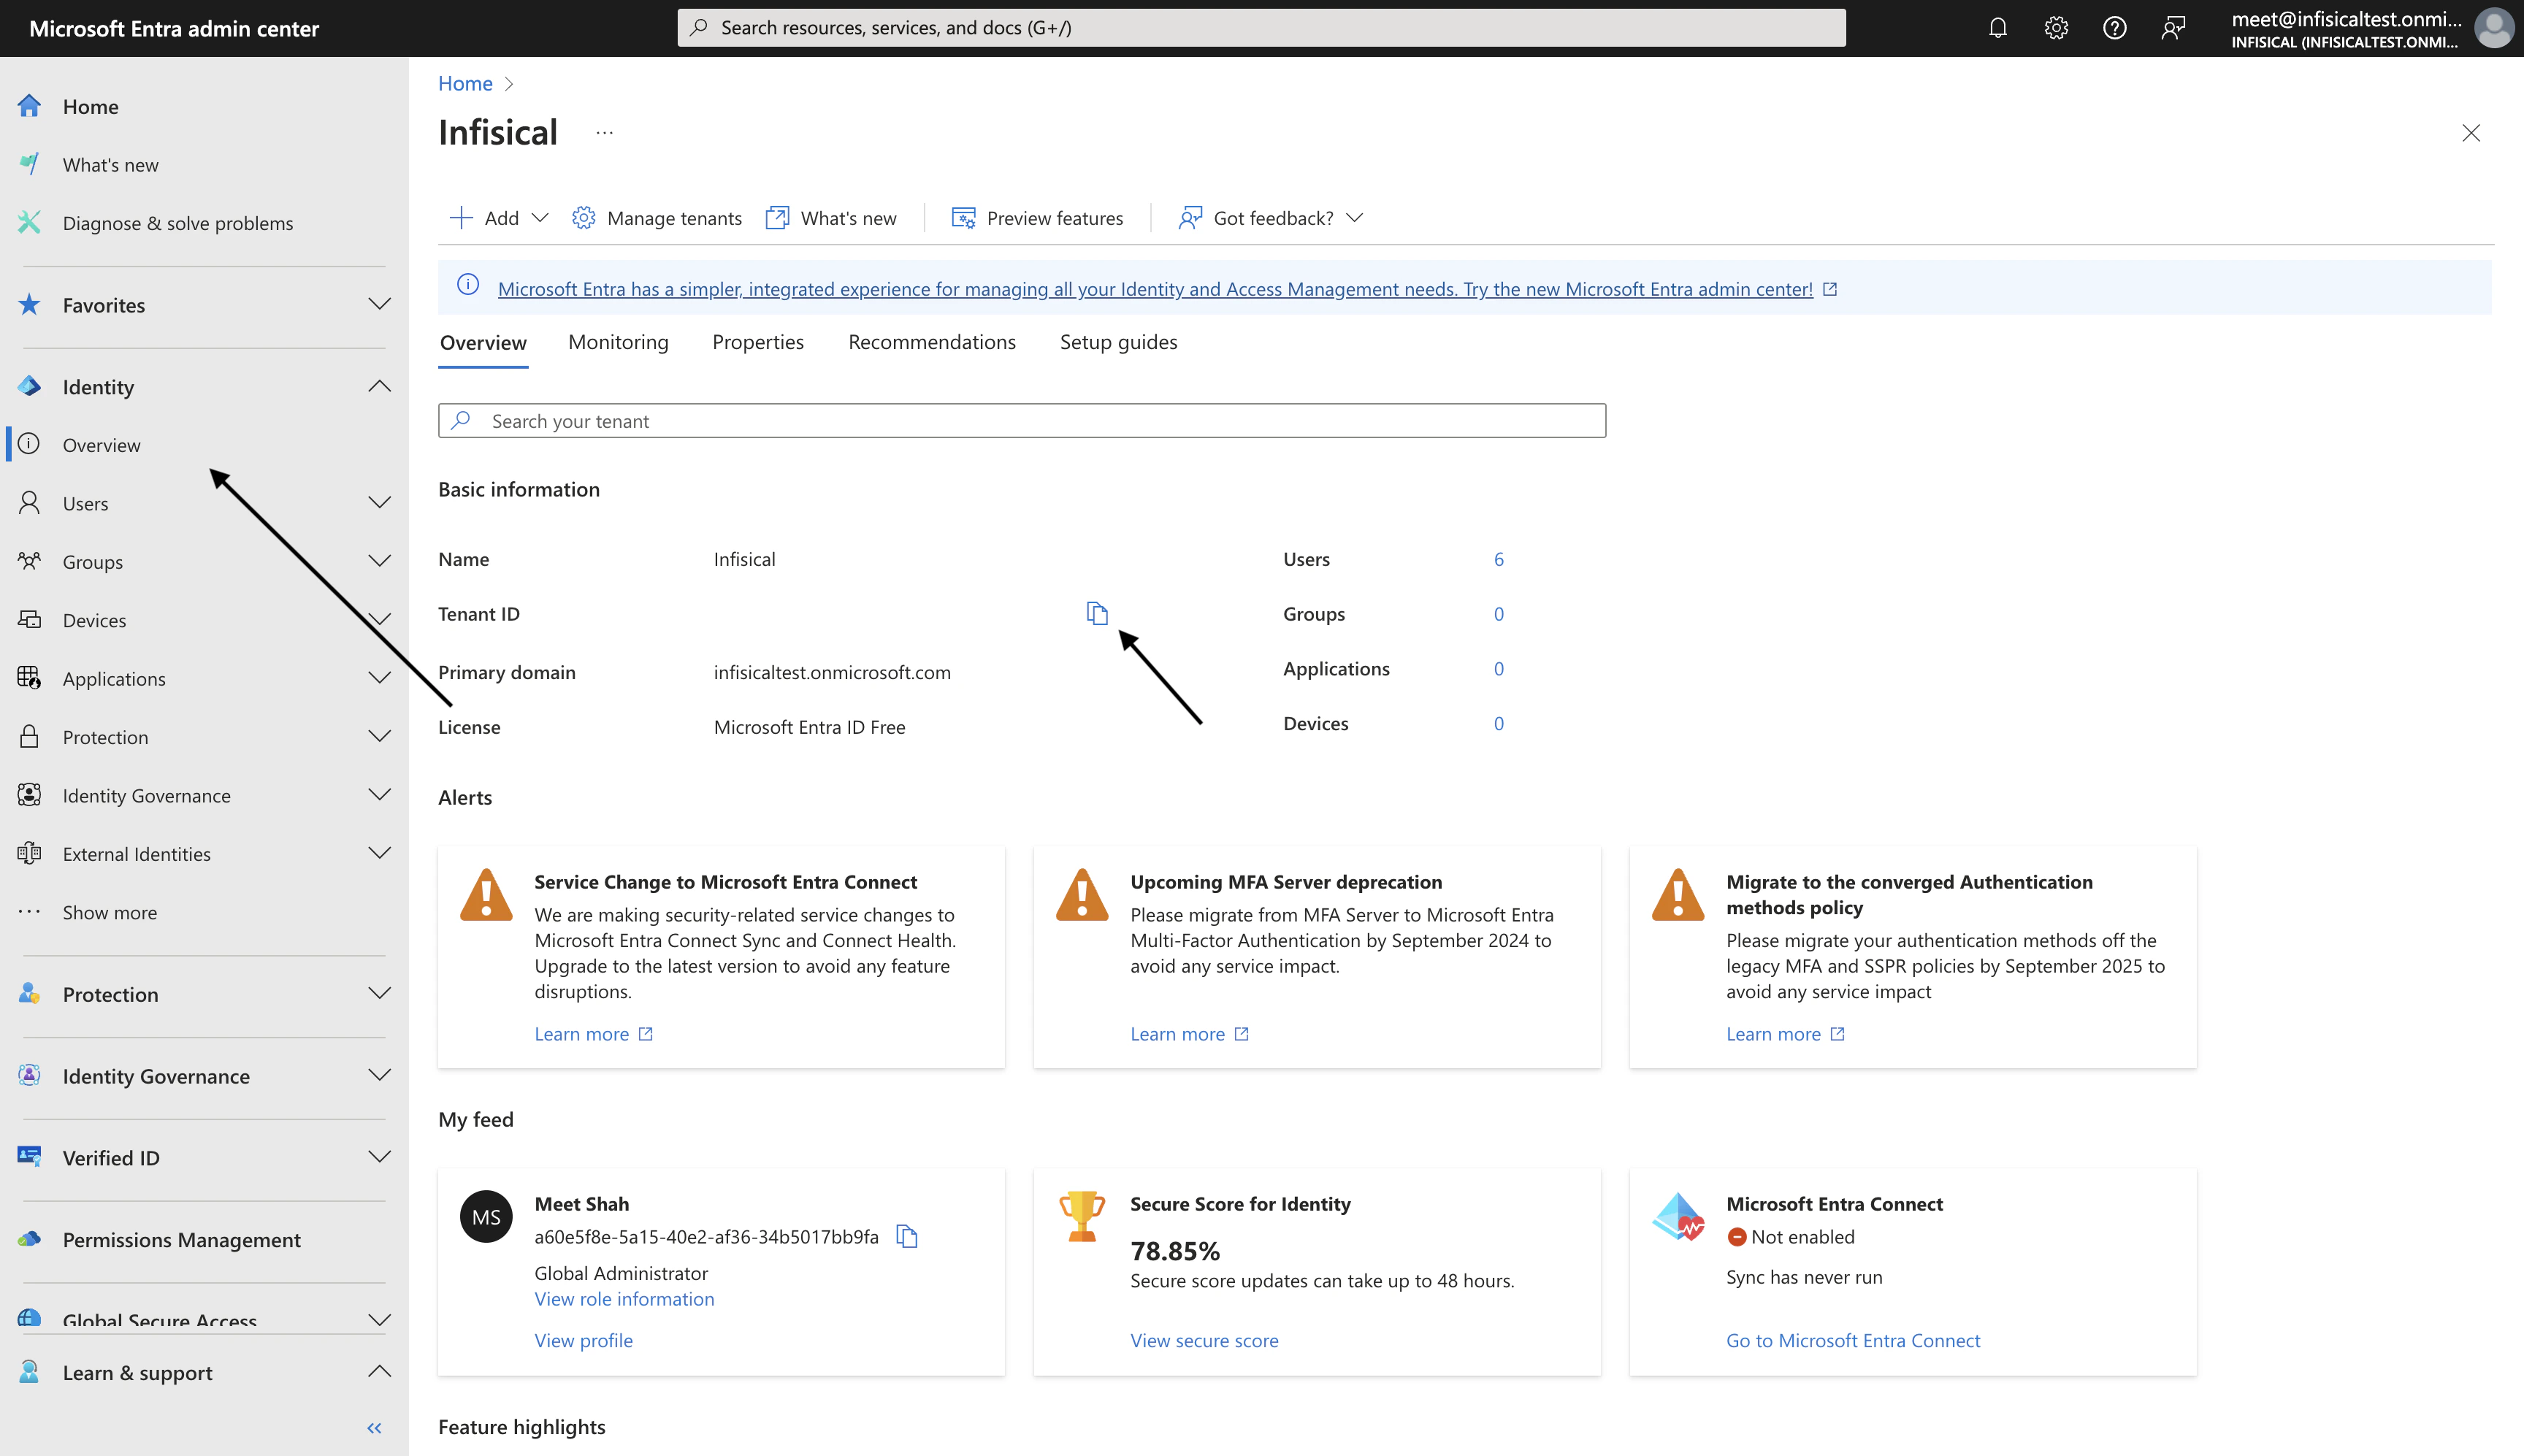Collapse the sidebar with double-chevron icon
This screenshot has height=1456, width=2524.
(374, 1428)
